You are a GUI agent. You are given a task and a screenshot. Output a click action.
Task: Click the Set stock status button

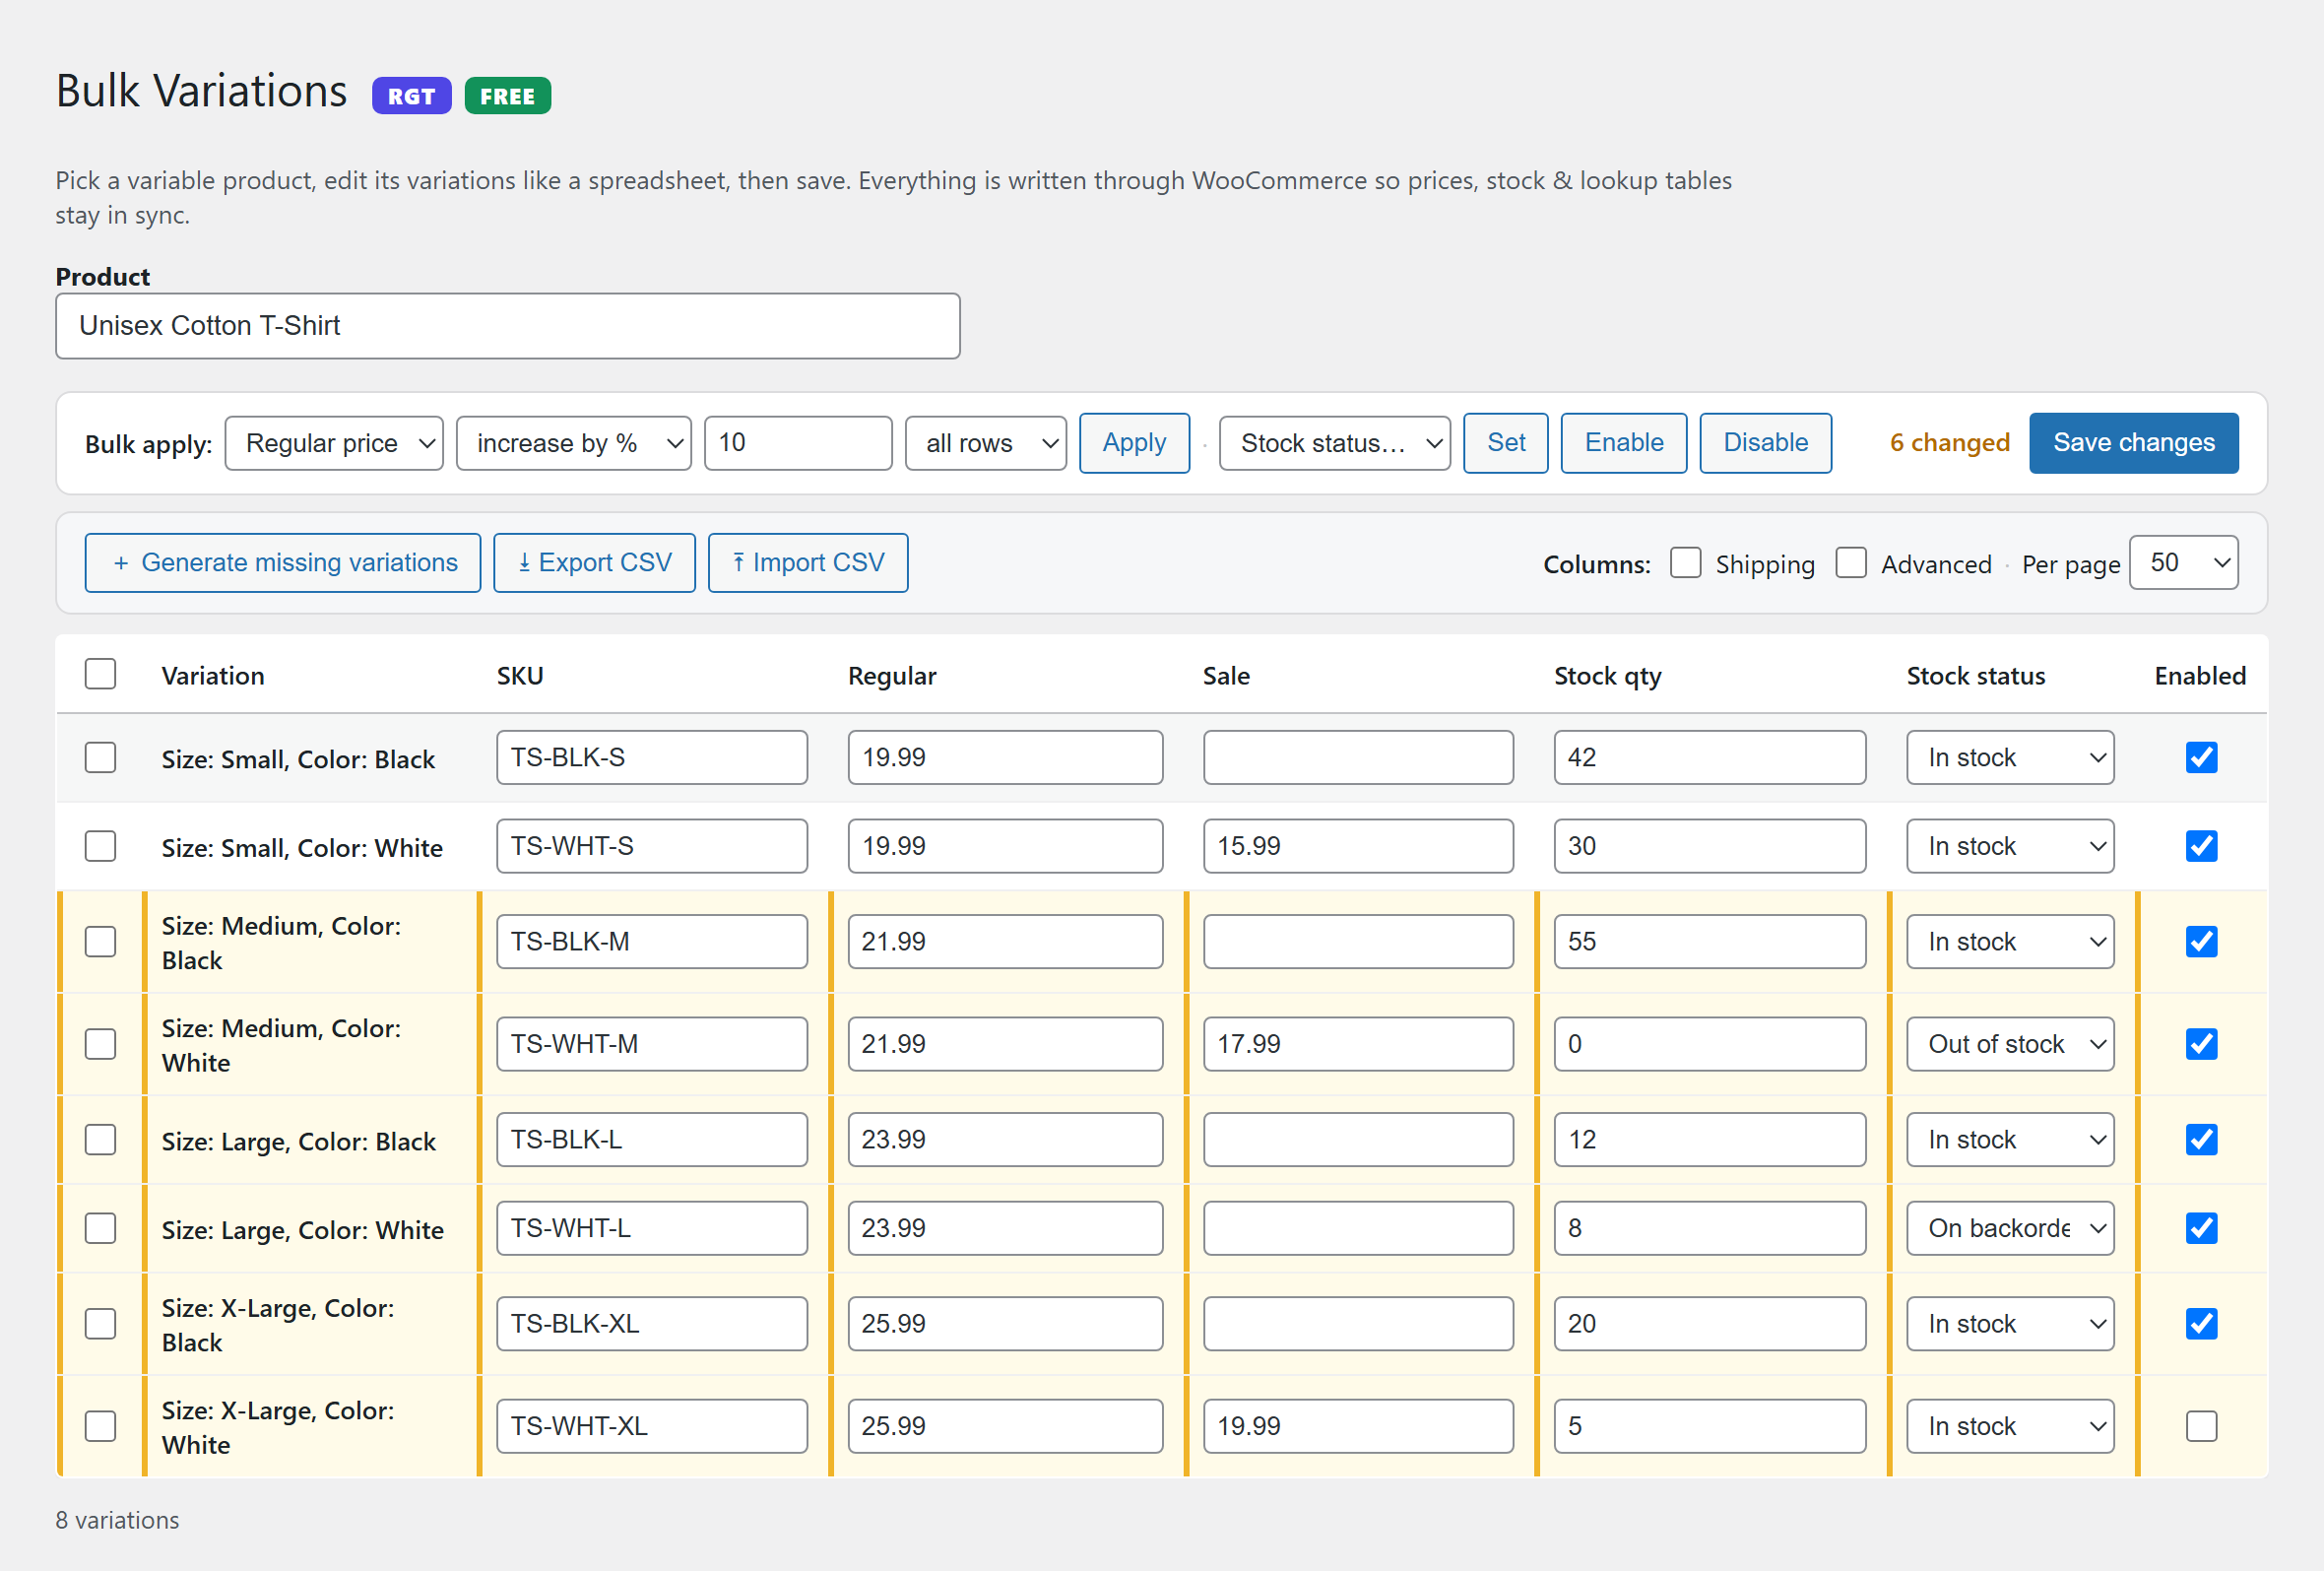coord(1506,443)
